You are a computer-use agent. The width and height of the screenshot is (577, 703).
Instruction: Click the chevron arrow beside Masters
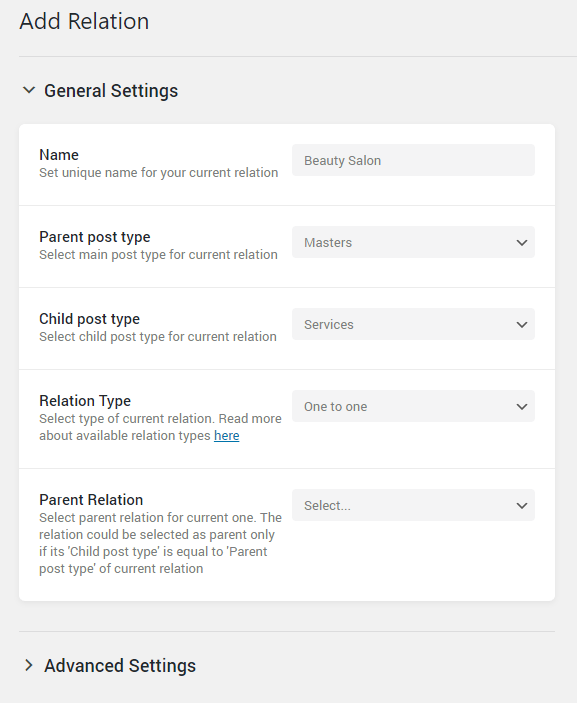[x=522, y=243]
